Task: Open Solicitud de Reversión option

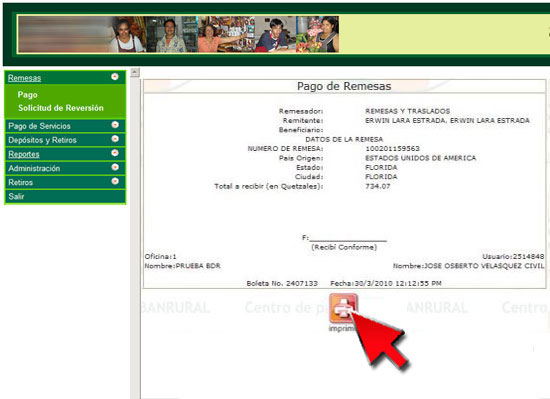Action: click(61, 108)
